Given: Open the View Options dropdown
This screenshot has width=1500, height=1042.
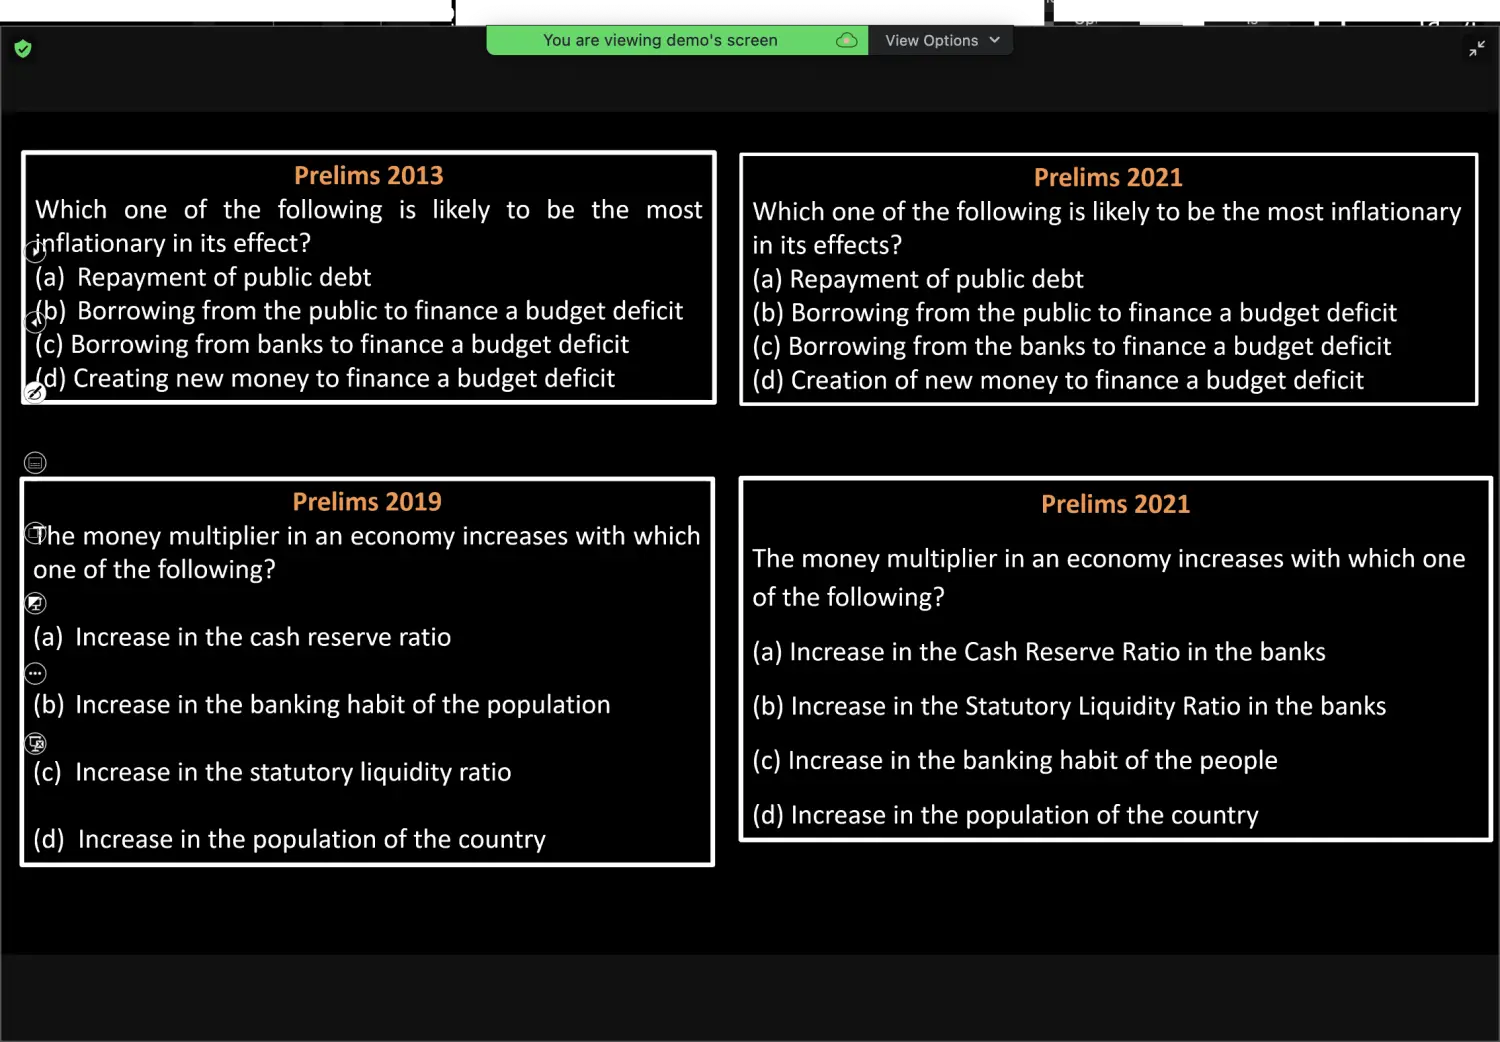Looking at the screenshot, I should (x=941, y=40).
